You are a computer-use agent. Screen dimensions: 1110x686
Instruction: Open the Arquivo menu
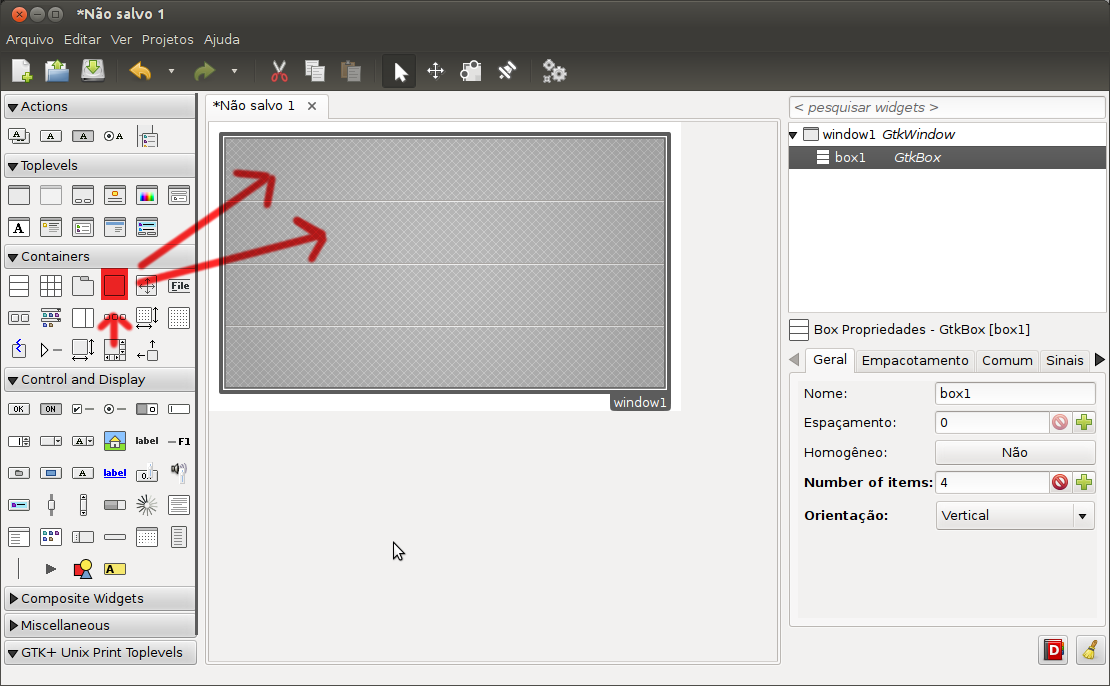29,39
